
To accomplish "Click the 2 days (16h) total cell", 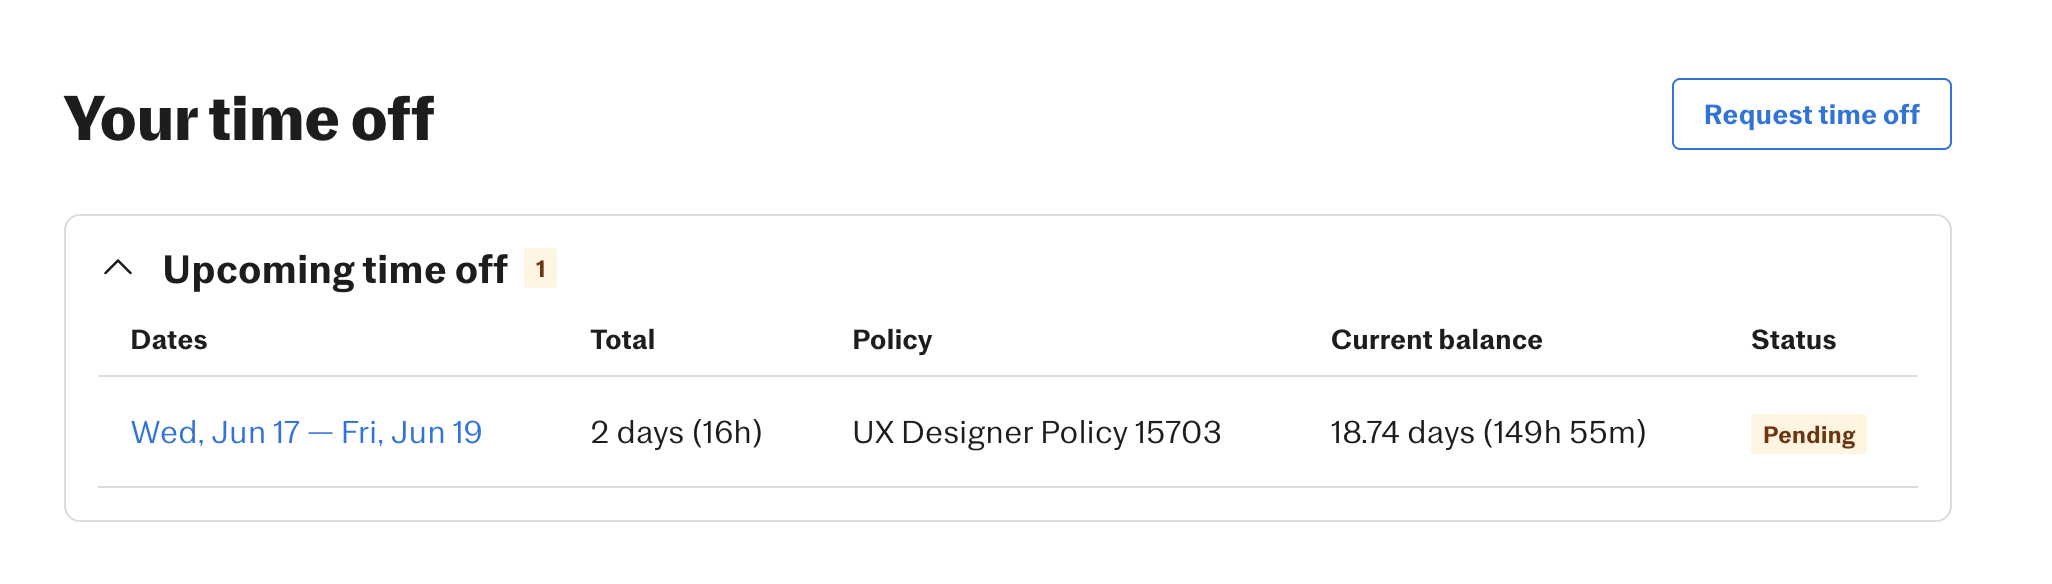I will [676, 432].
